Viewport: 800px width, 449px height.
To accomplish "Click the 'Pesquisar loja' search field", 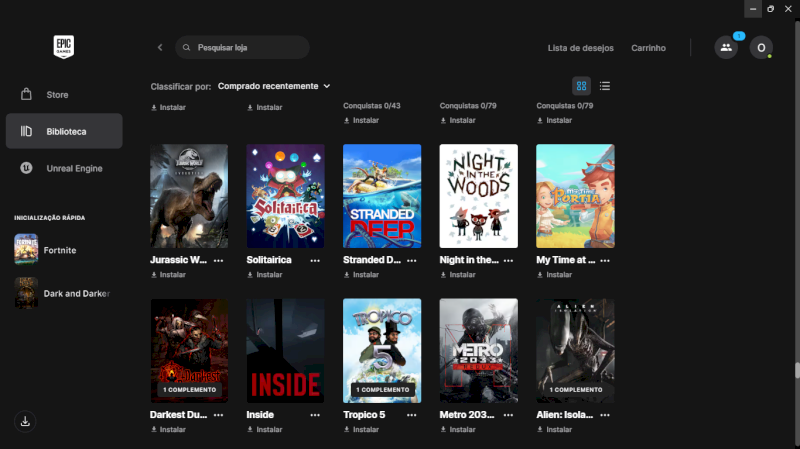I will pos(242,47).
